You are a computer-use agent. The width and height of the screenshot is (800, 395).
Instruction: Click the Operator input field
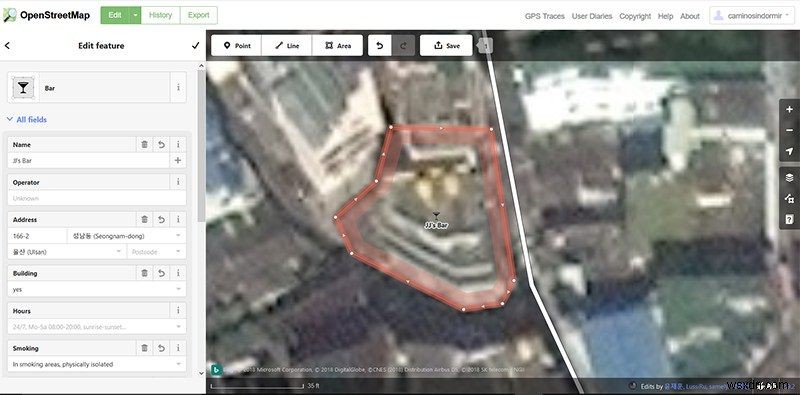97,198
